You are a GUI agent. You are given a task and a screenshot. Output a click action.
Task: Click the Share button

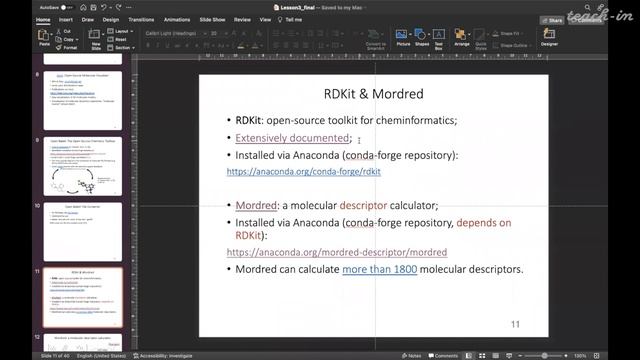552,20
